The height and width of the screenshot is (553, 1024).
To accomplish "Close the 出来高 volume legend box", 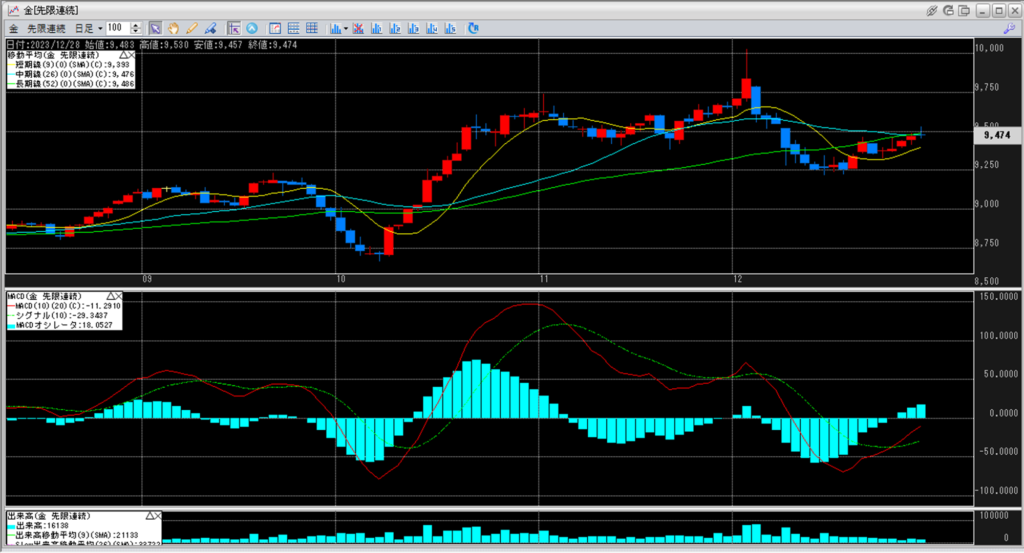I will click(155, 515).
